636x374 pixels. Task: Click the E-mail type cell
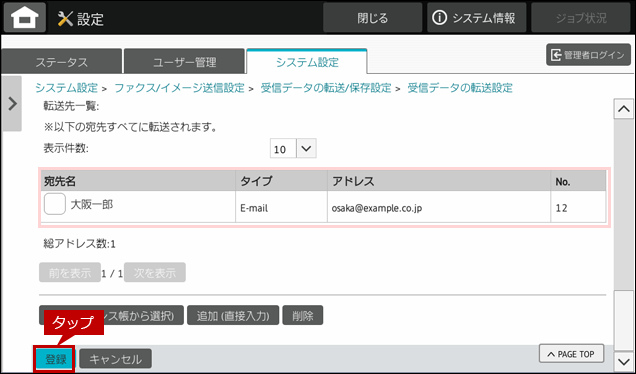point(281,207)
